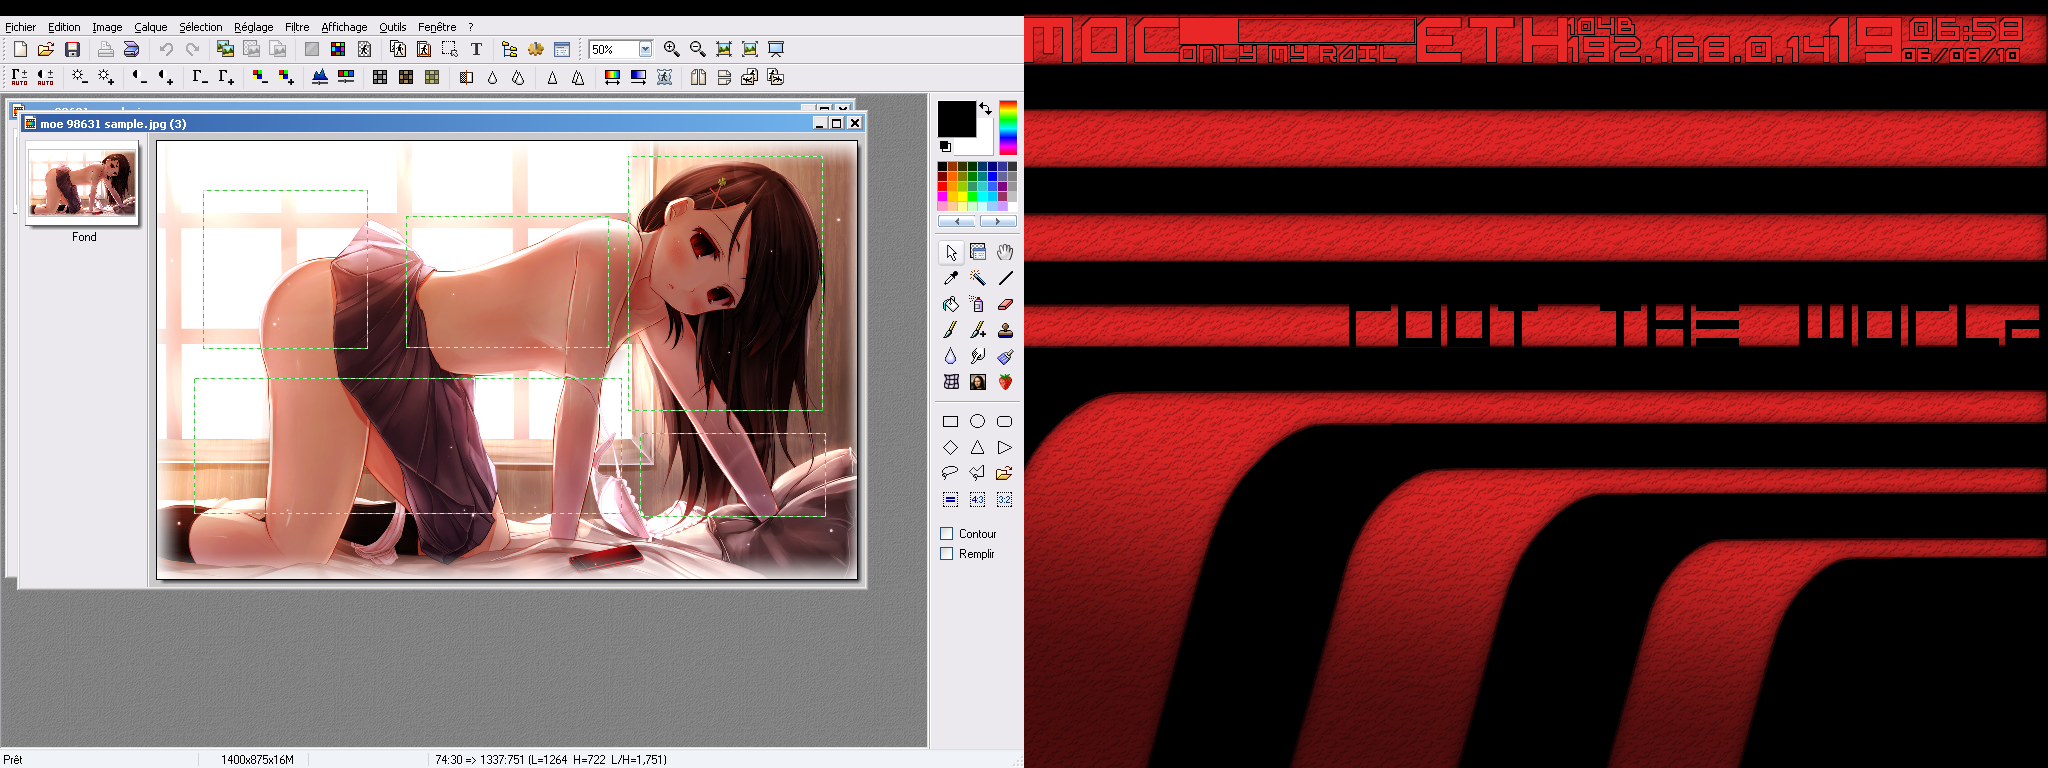Apply auto levels (first AUTO icon)
Screen dimensions: 2048x768
[20, 77]
